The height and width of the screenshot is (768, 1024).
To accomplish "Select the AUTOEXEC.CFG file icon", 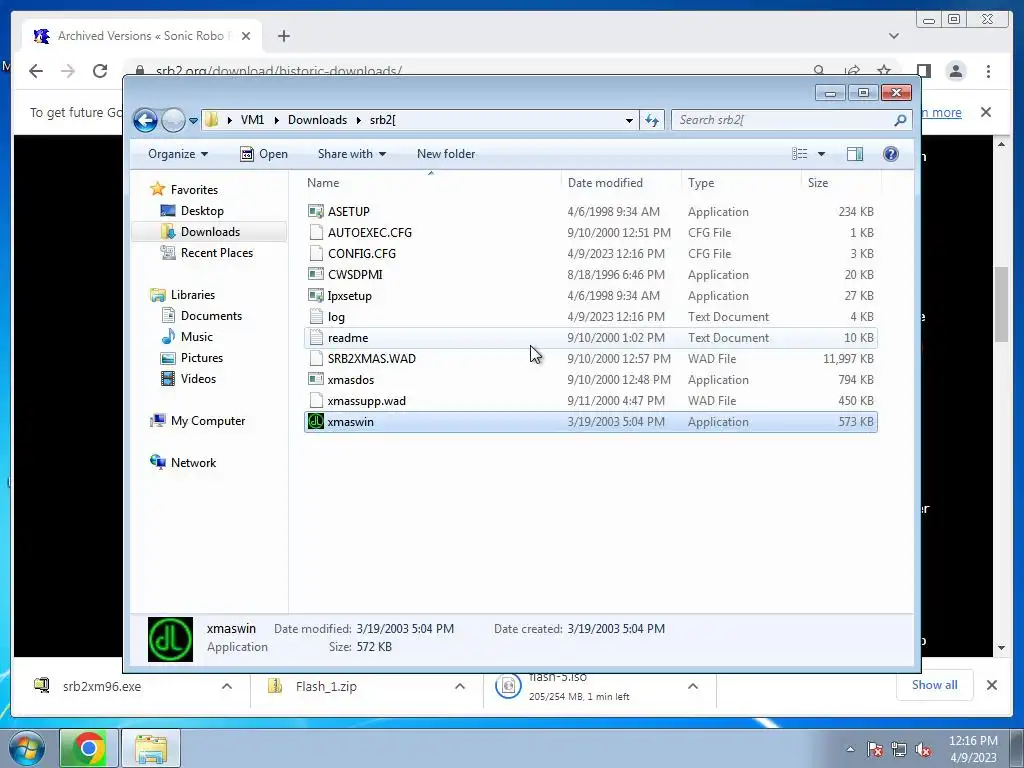I will (316, 232).
